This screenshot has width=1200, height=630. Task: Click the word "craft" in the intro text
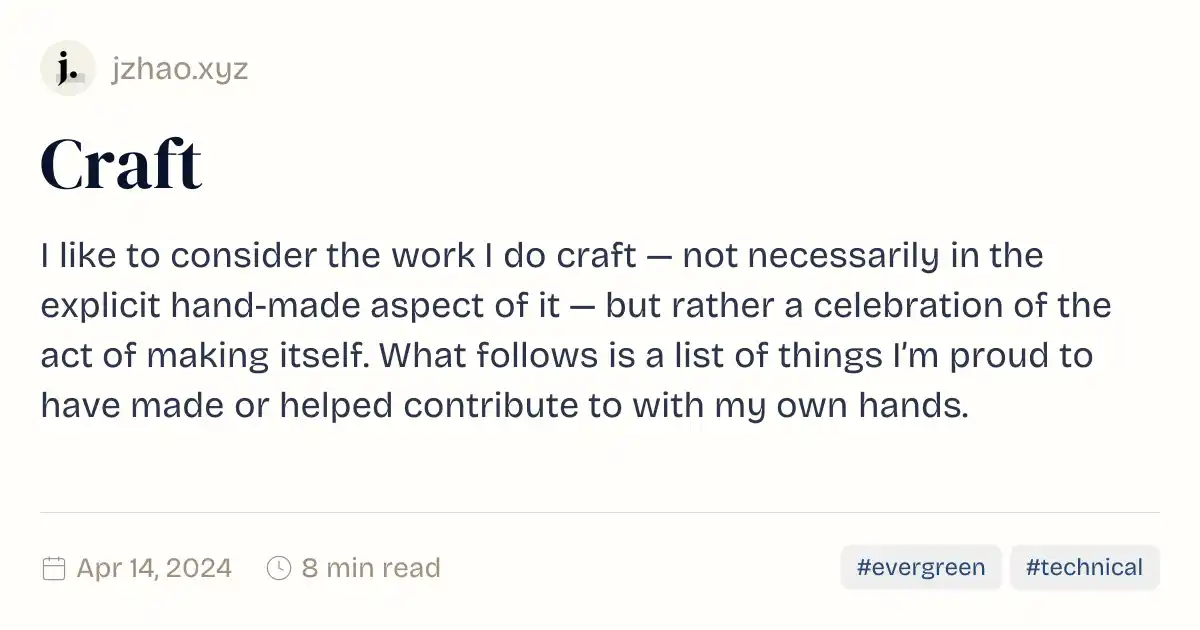[596, 255]
